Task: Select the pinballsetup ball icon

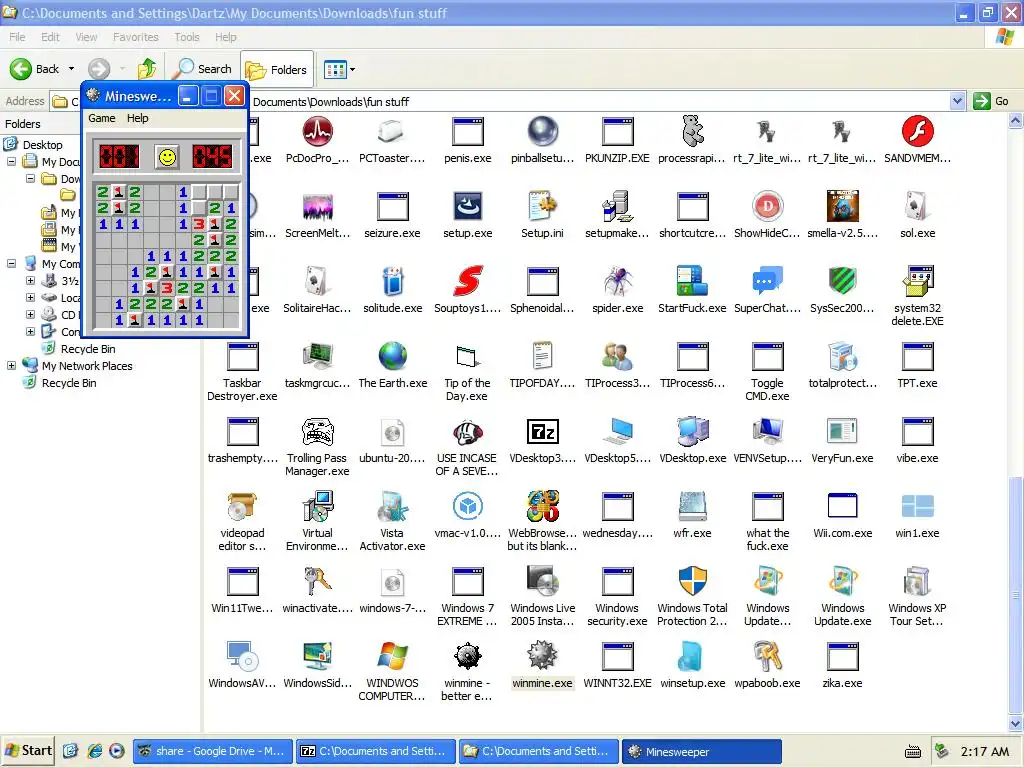Action: point(543,131)
